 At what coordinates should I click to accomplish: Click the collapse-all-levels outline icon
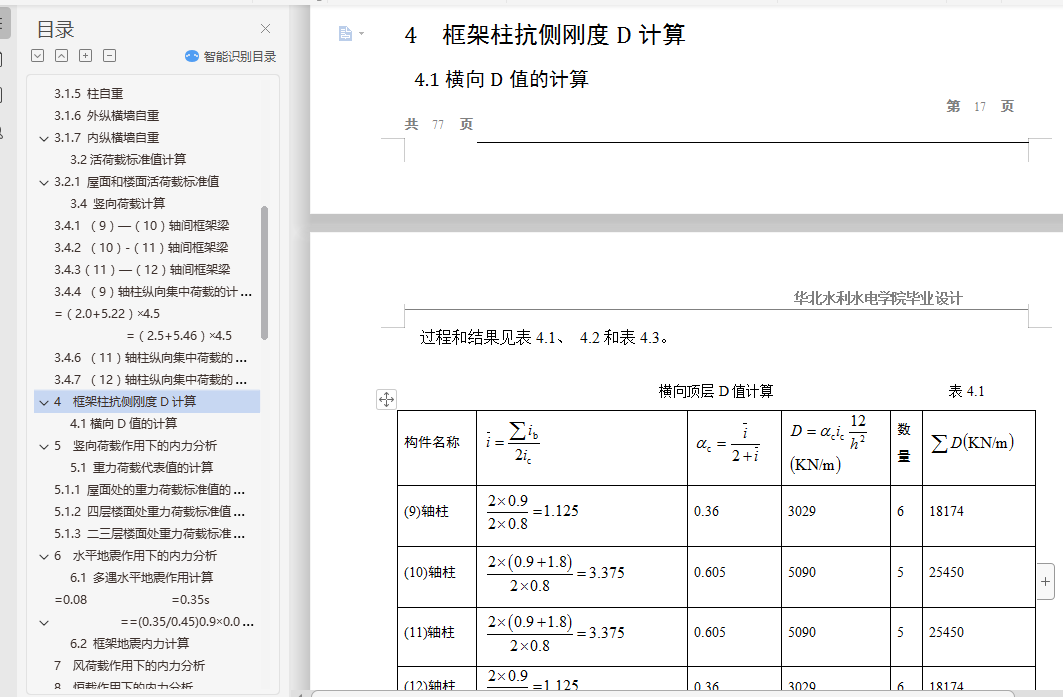point(62,56)
